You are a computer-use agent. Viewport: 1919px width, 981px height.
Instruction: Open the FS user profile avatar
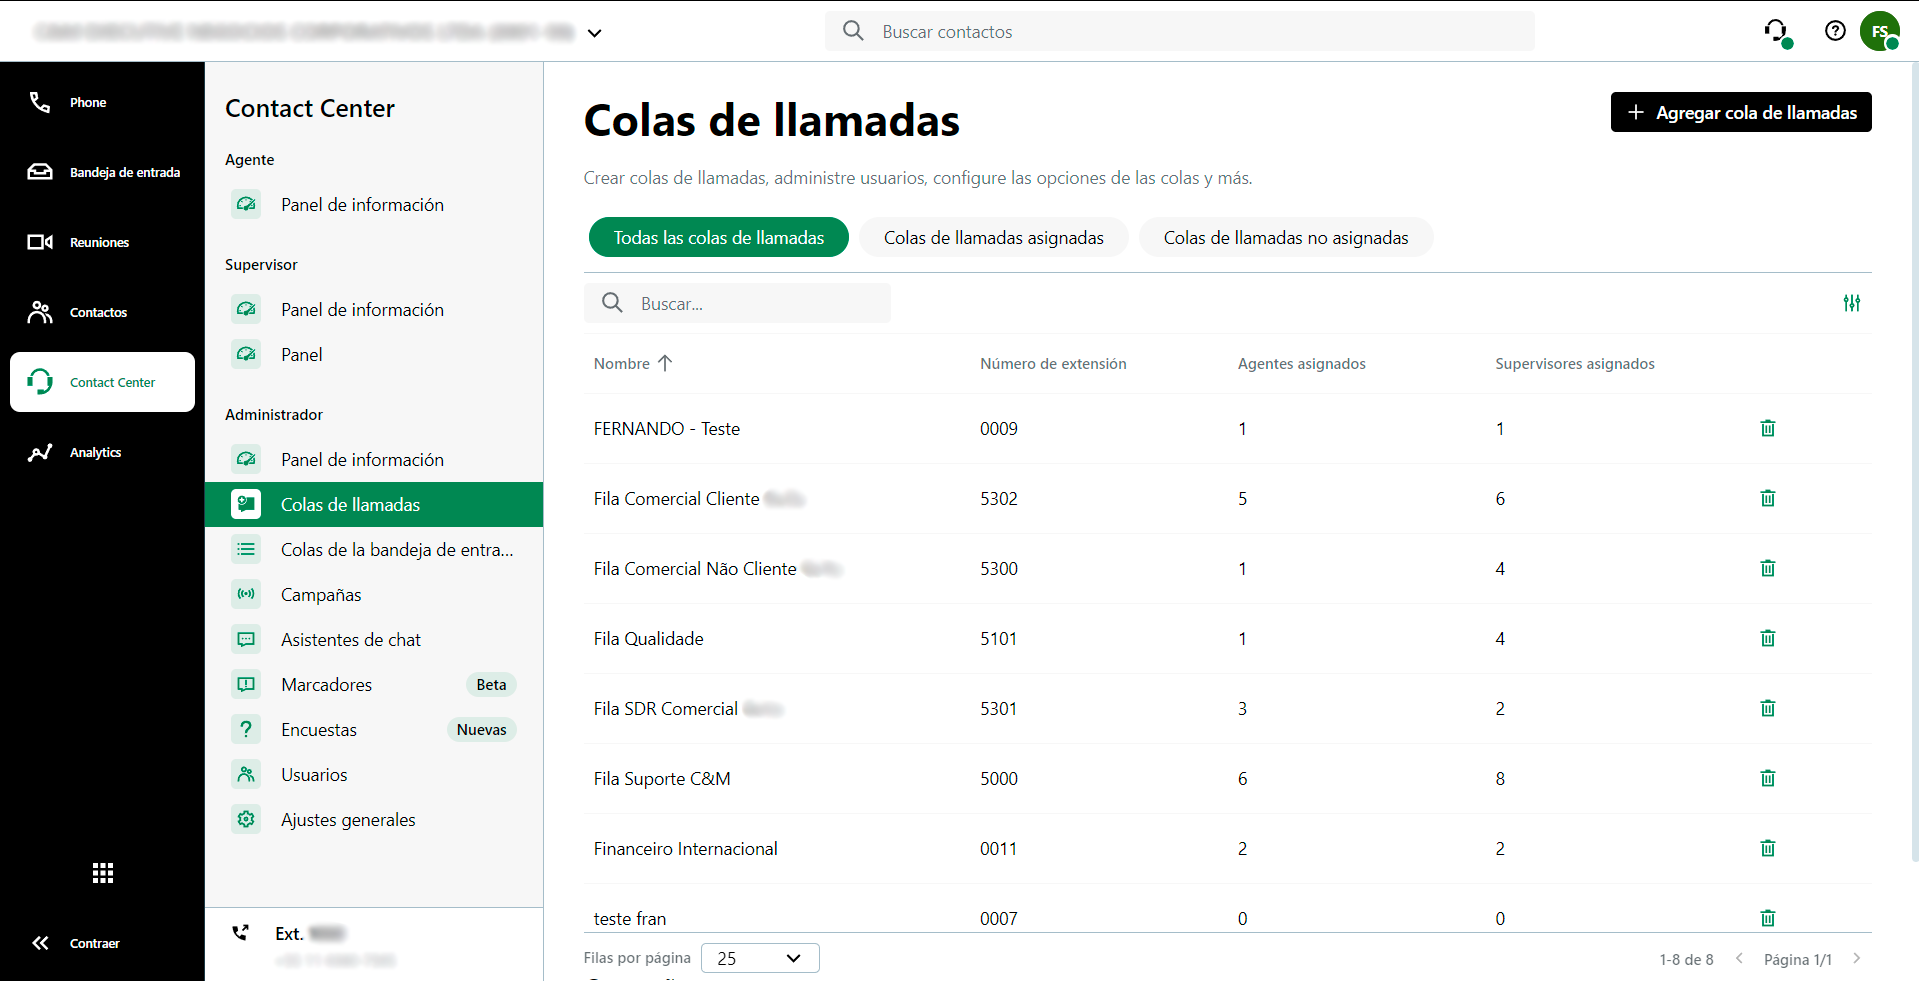(1879, 31)
